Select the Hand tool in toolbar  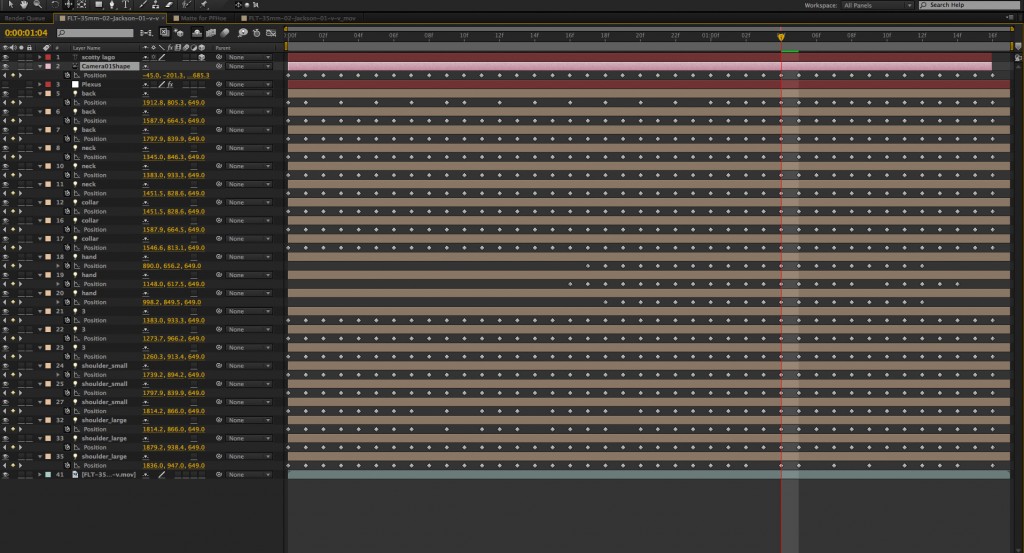[x=22, y=5]
